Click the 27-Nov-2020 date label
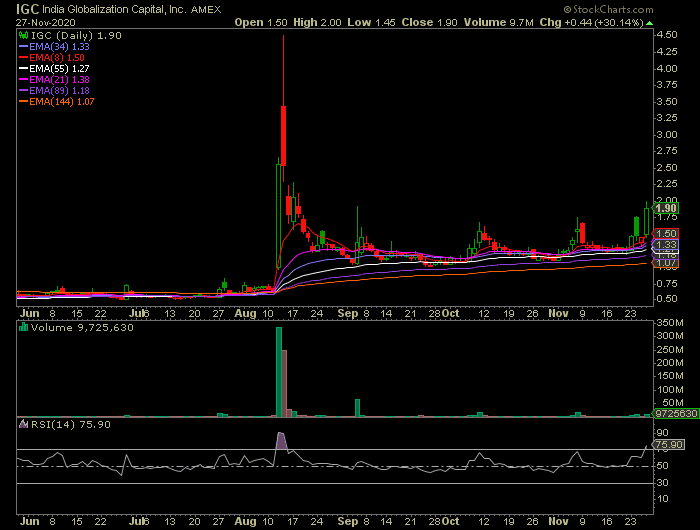This screenshot has height=530, width=700. 46,22
